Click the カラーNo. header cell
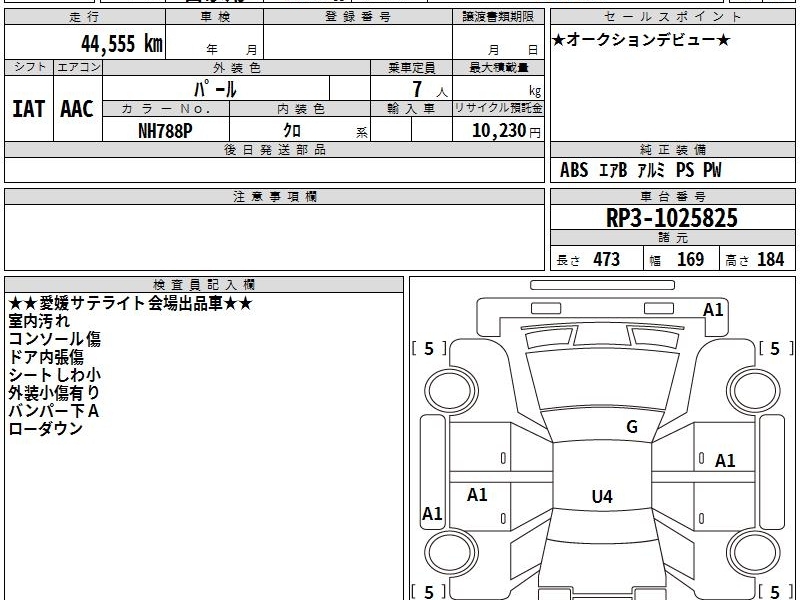The image size is (800, 600). [166, 109]
